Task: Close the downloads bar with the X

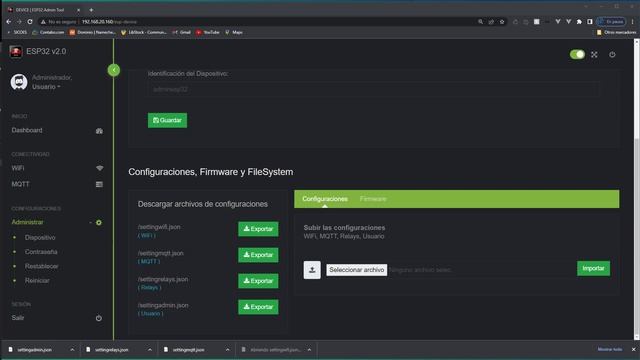Action: (x=633, y=349)
